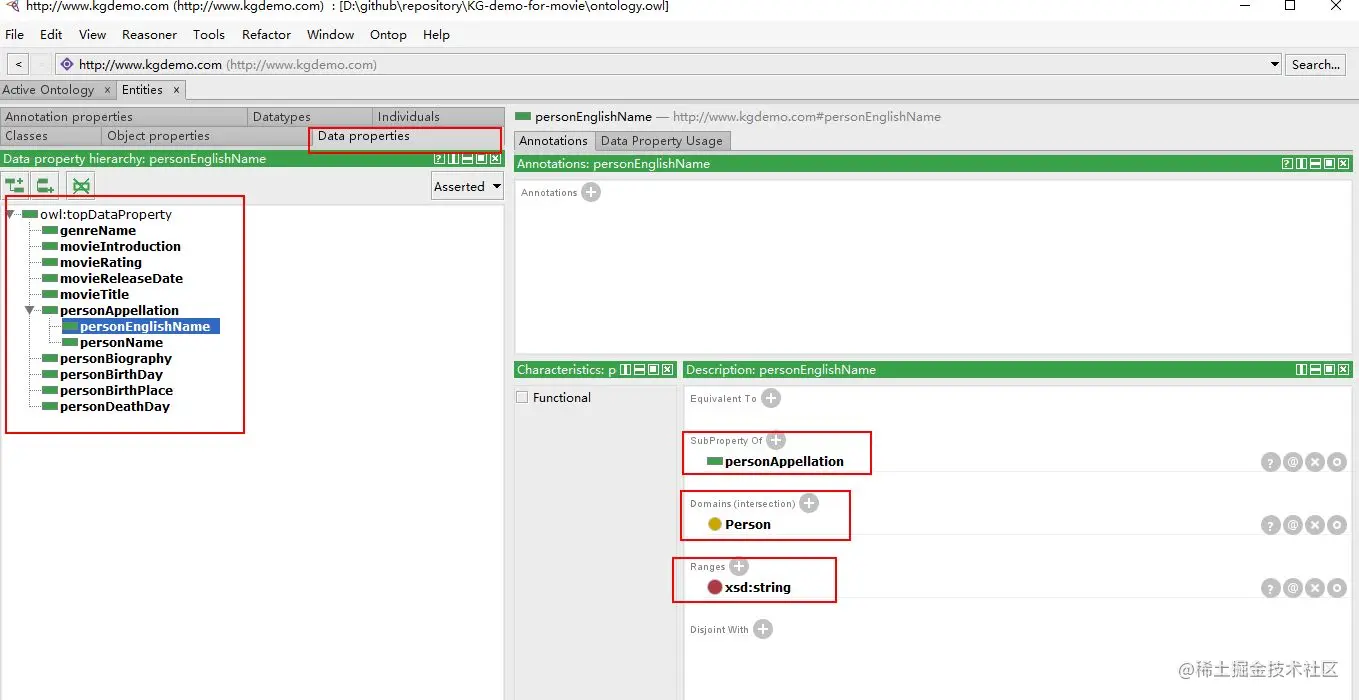
Task: Select genreName in the property tree
Action: (98, 230)
